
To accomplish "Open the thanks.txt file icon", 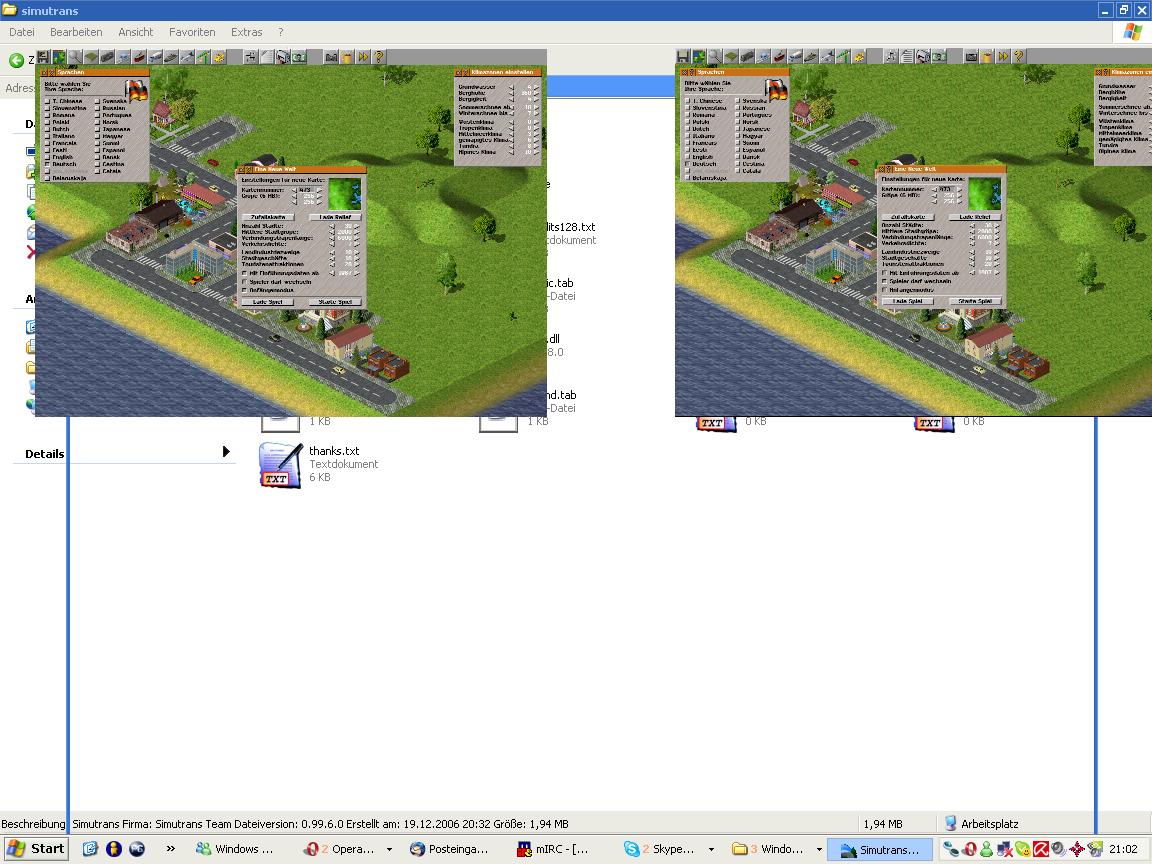I will [x=279, y=465].
